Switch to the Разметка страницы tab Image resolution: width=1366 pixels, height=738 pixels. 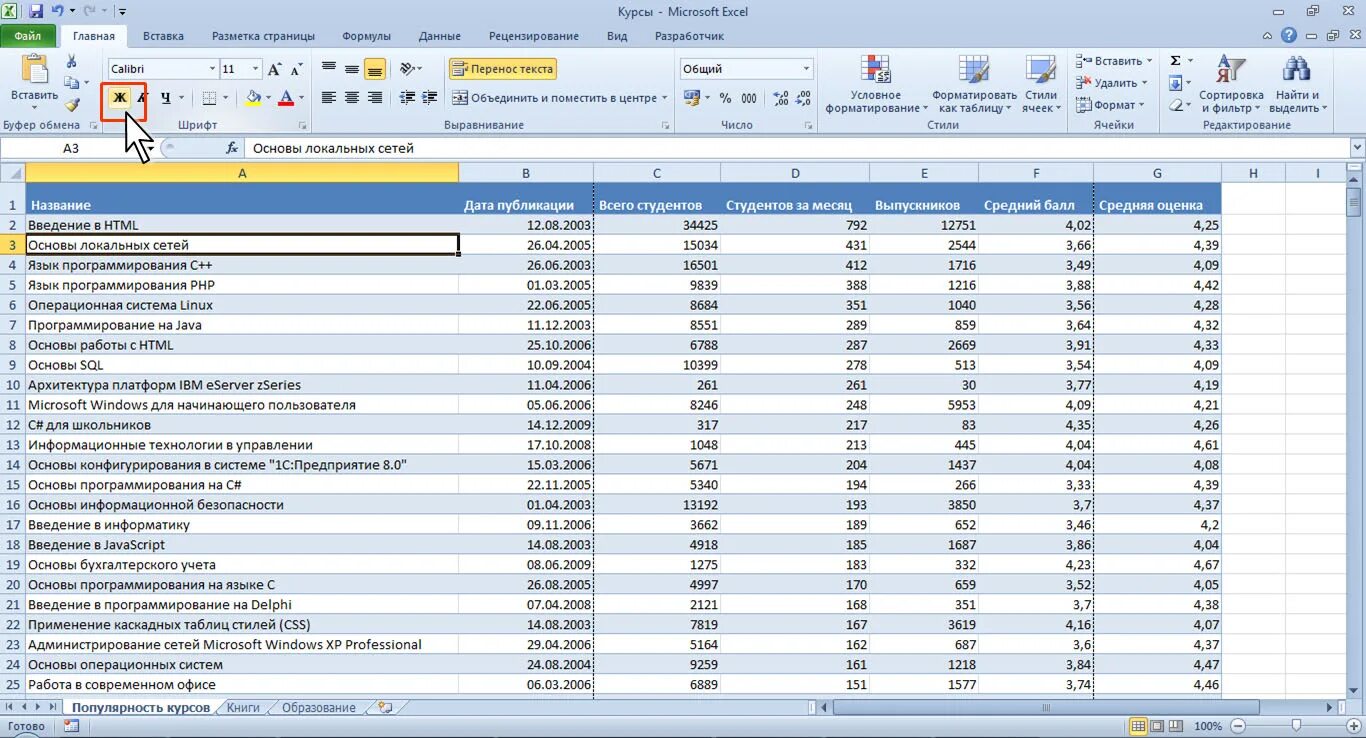point(263,36)
